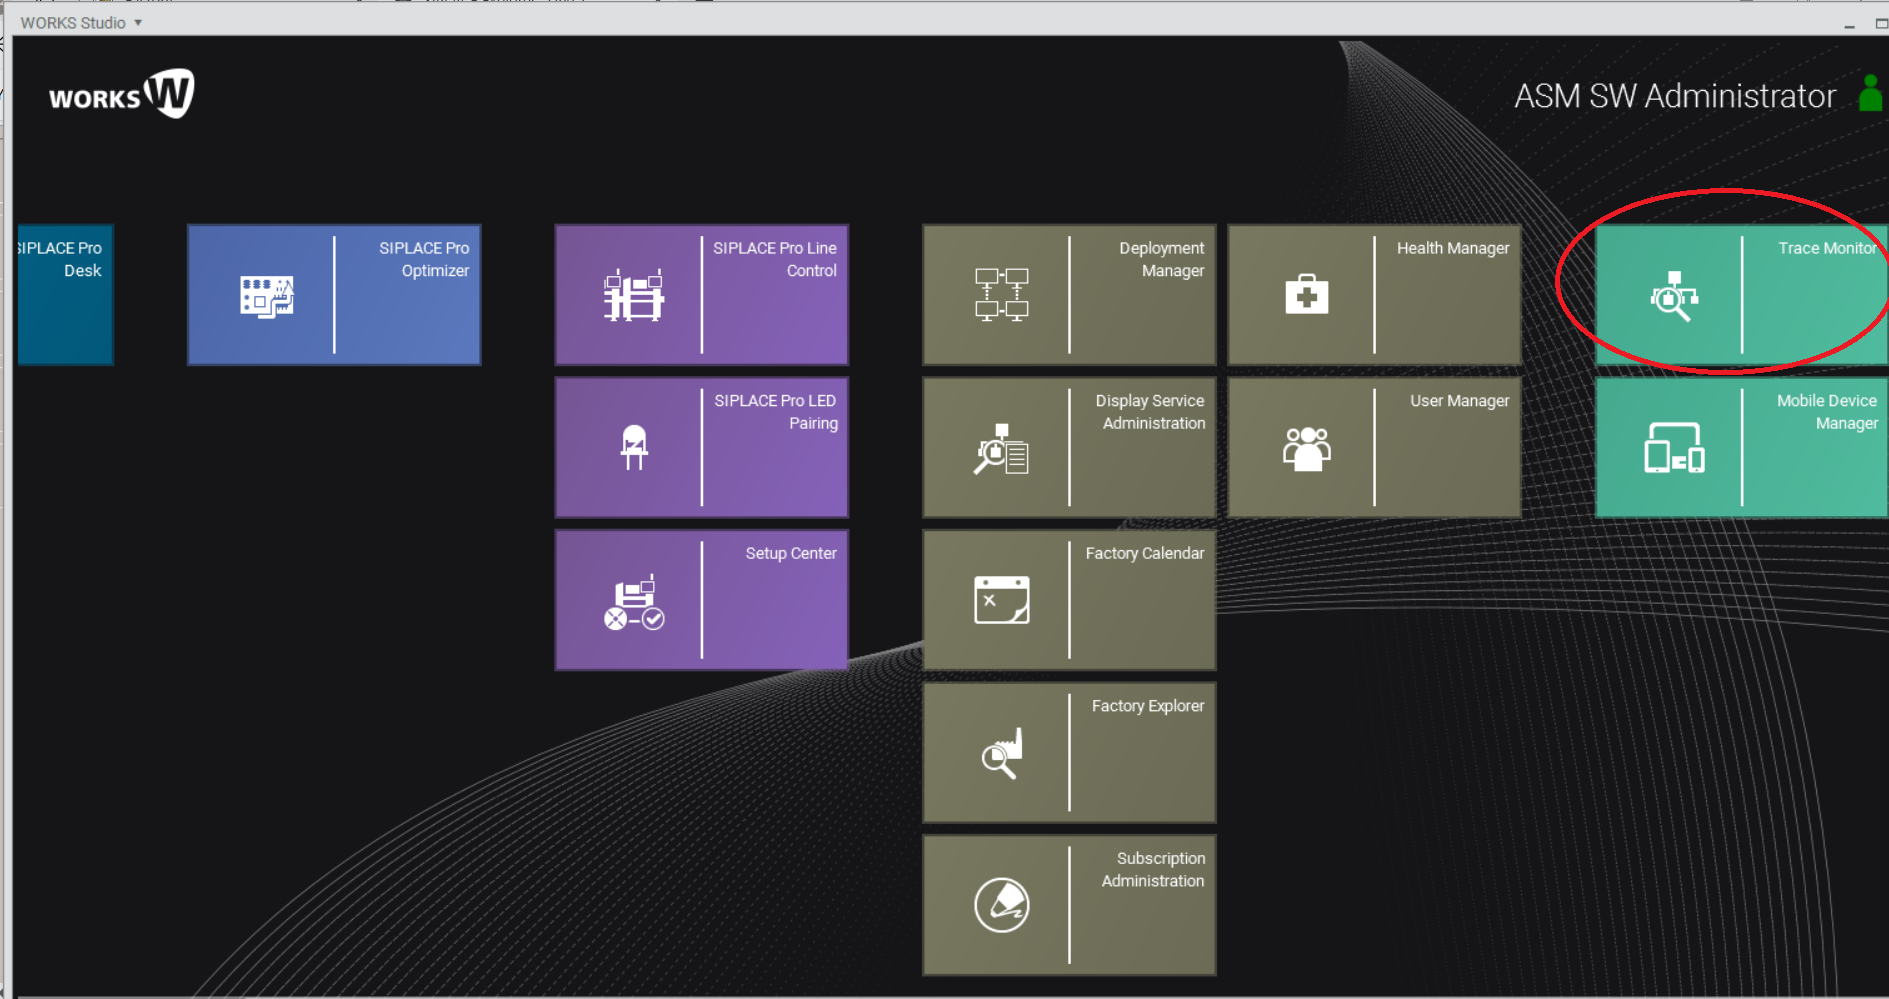Click the Factory Explorer label

1148,706
